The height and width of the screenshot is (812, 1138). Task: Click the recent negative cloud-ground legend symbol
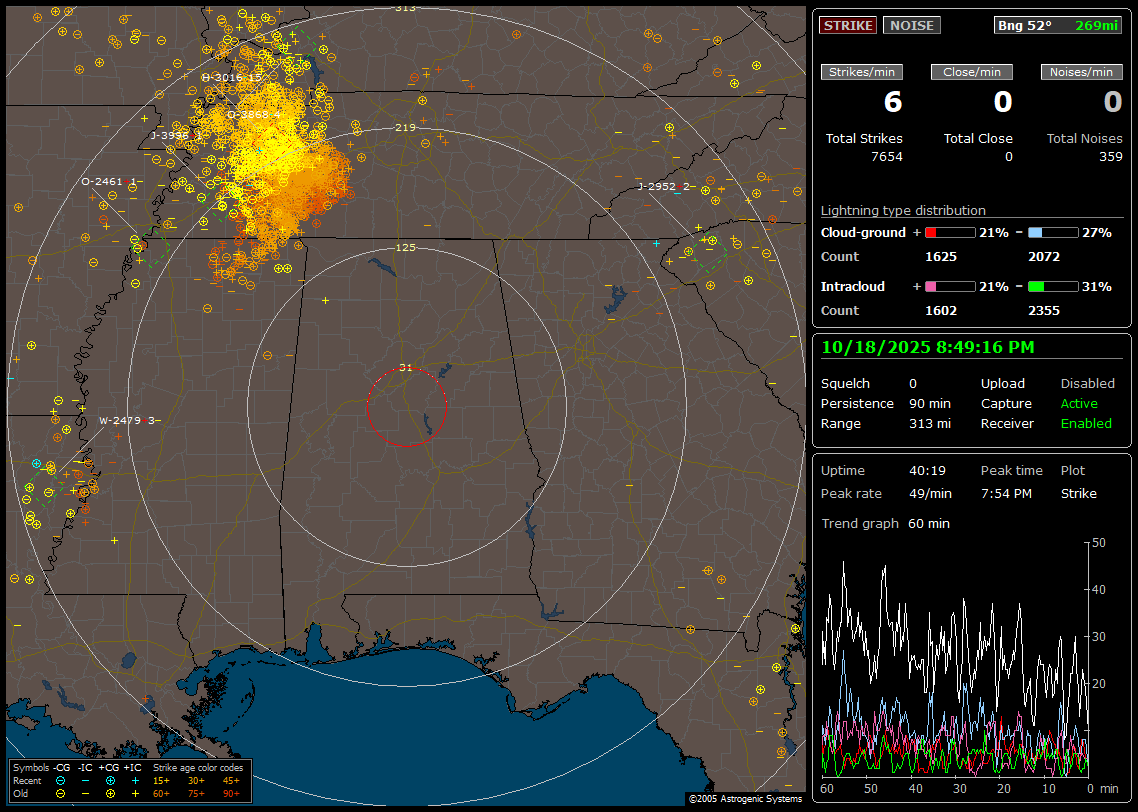61,780
